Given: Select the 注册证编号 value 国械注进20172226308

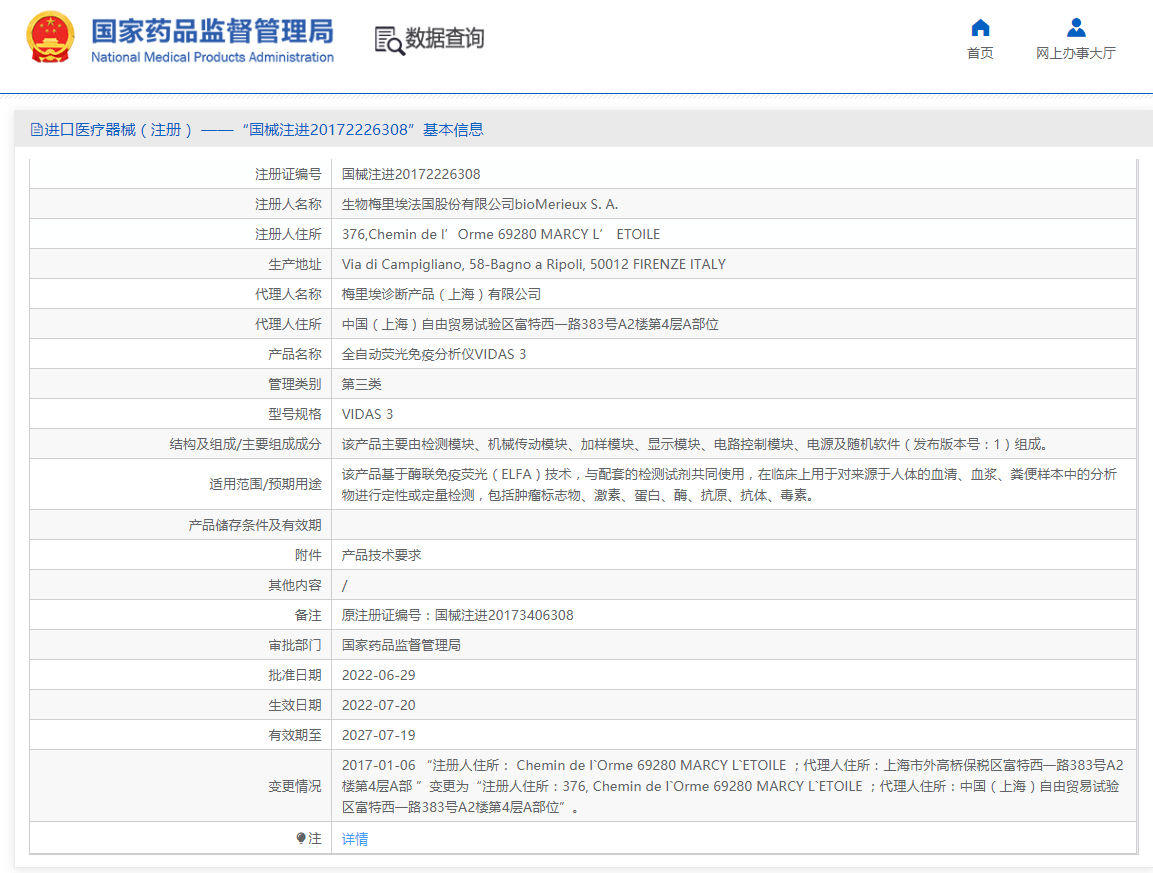Looking at the screenshot, I should click(411, 174).
